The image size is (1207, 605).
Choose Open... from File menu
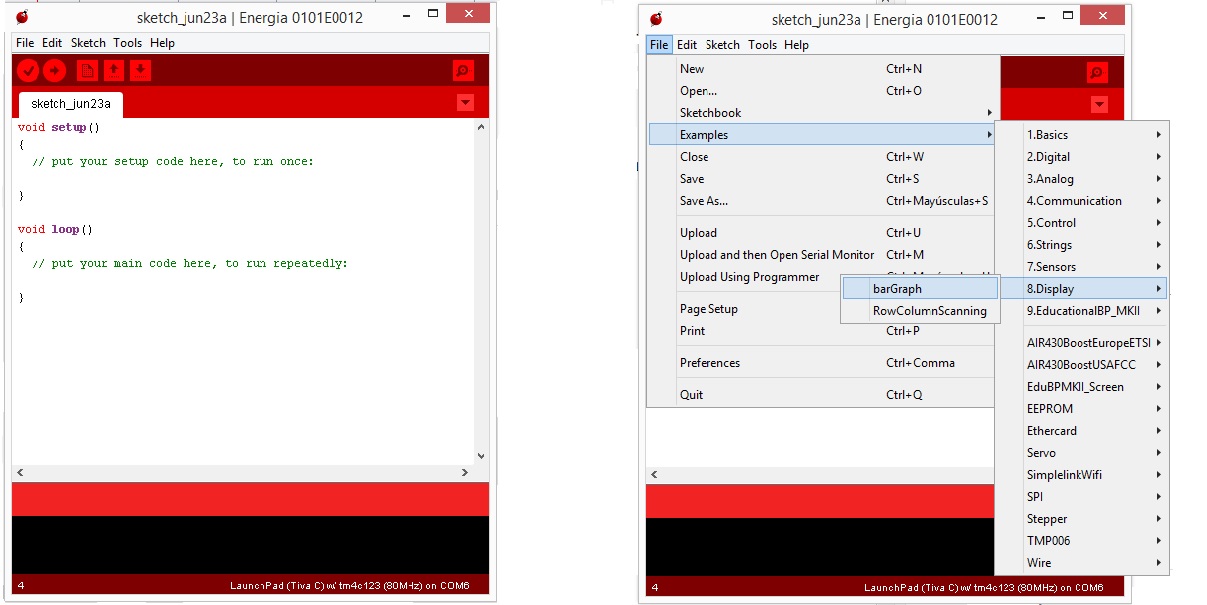point(823,91)
